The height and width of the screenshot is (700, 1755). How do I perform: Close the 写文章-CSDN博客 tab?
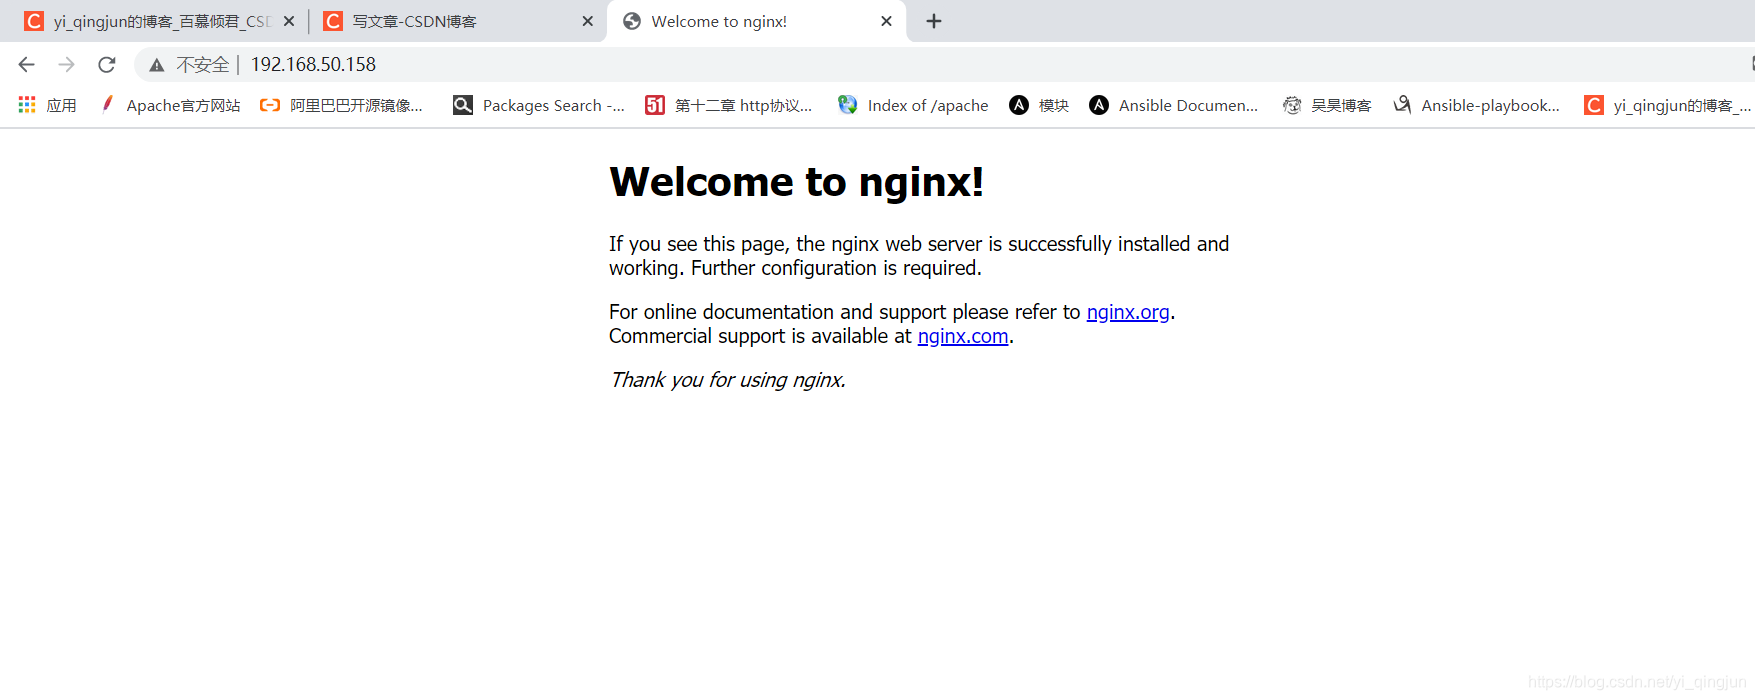click(x=588, y=21)
